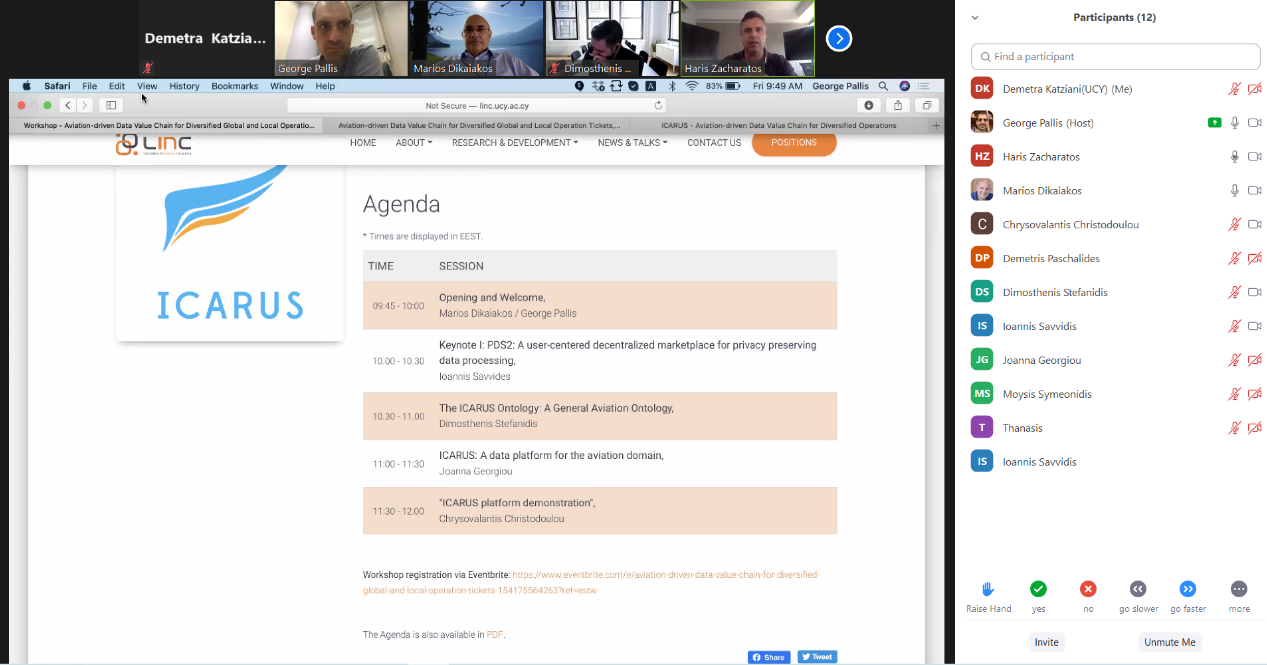Click the green yes reaction icon

[1038, 589]
